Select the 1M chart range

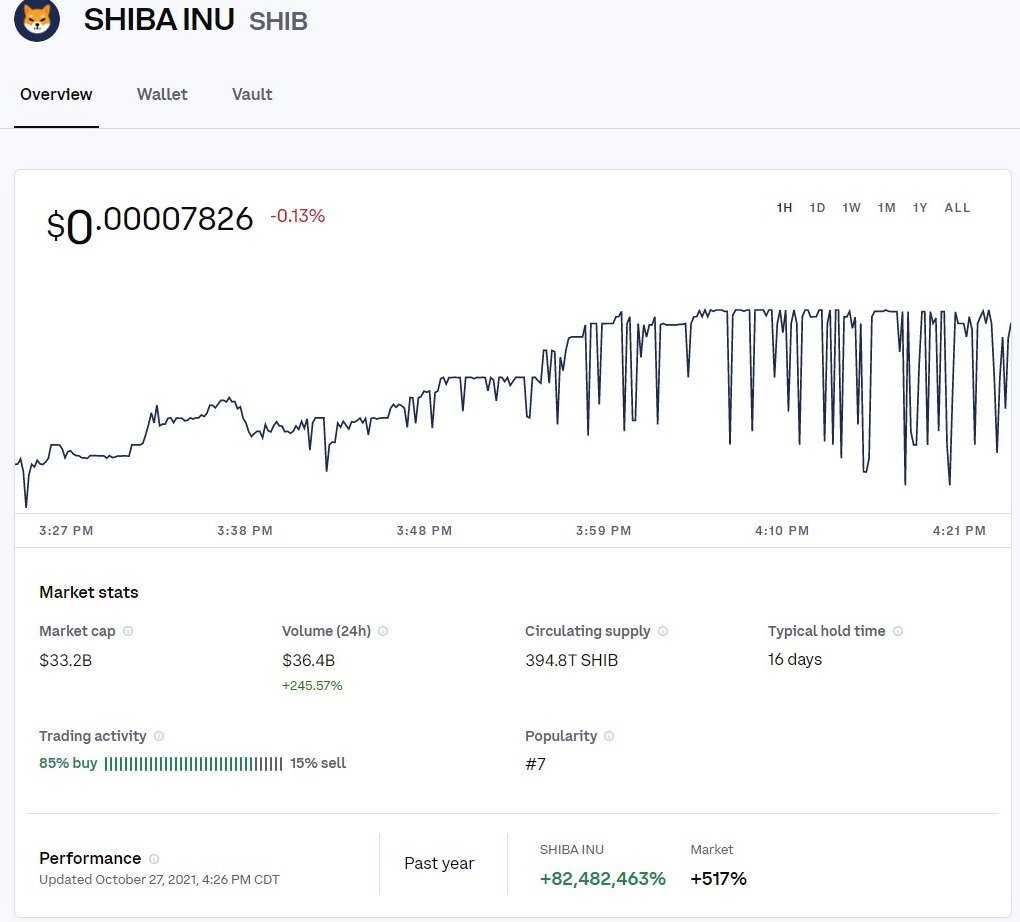pyautogui.click(x=887, y=208)
